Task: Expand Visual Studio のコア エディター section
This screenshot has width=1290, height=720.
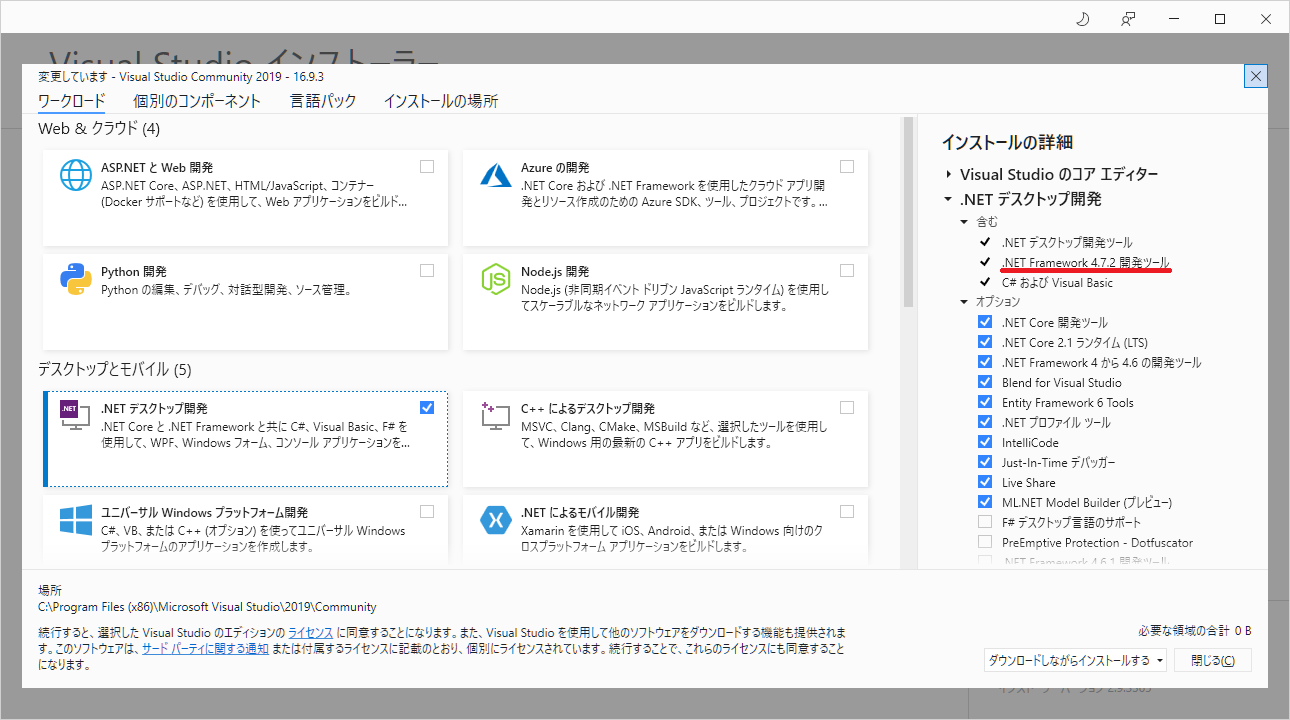Action: pos(948,174)
